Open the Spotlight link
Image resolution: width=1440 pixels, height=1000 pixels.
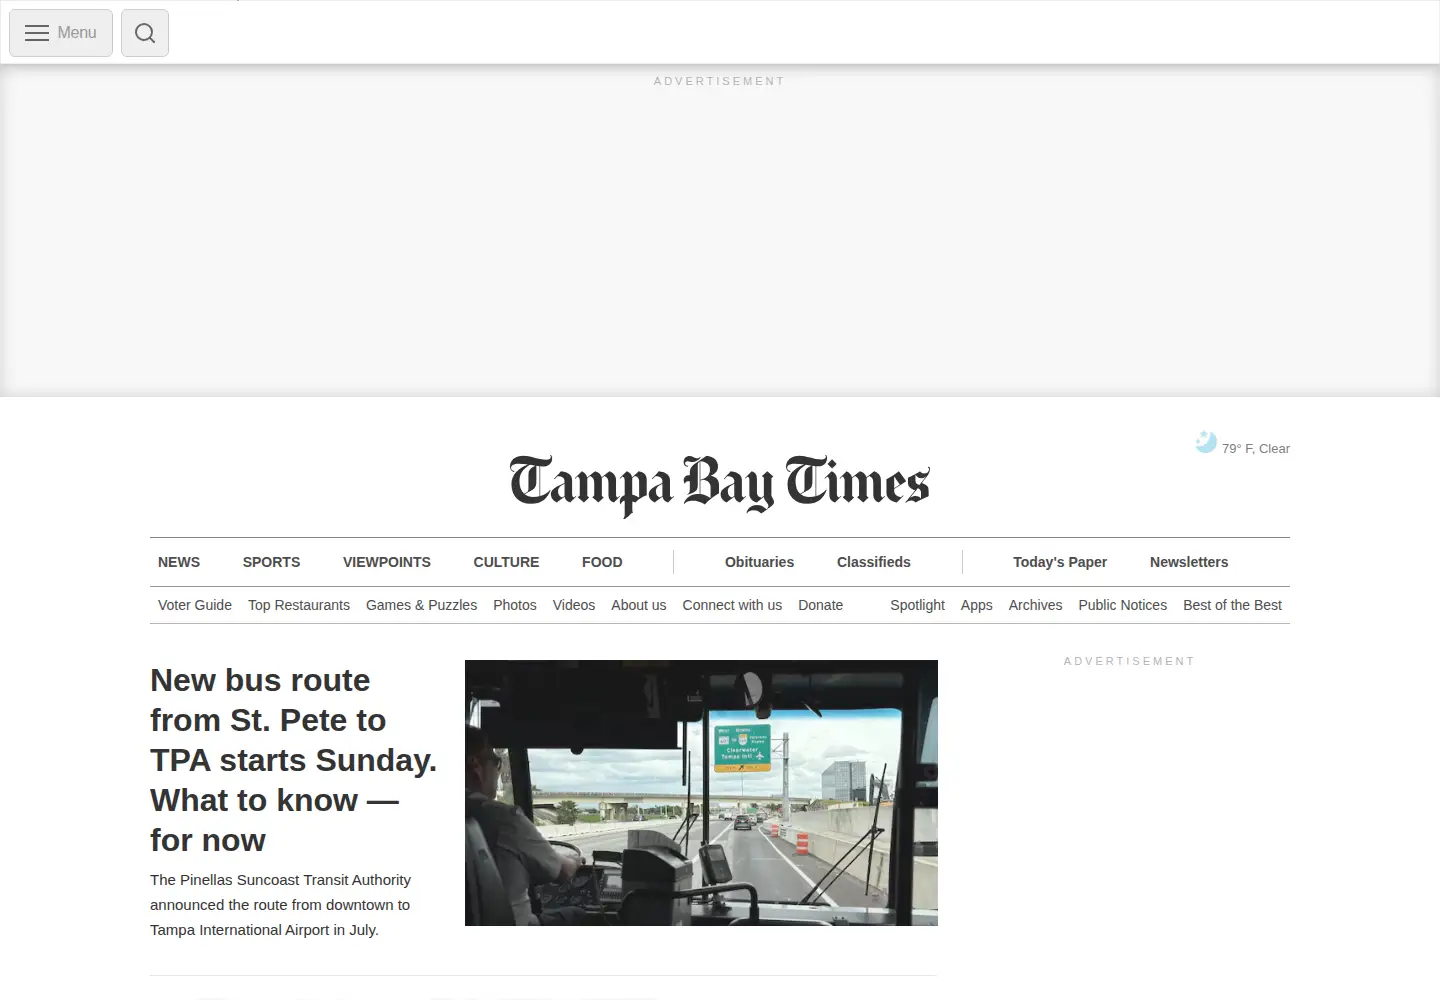917,605
